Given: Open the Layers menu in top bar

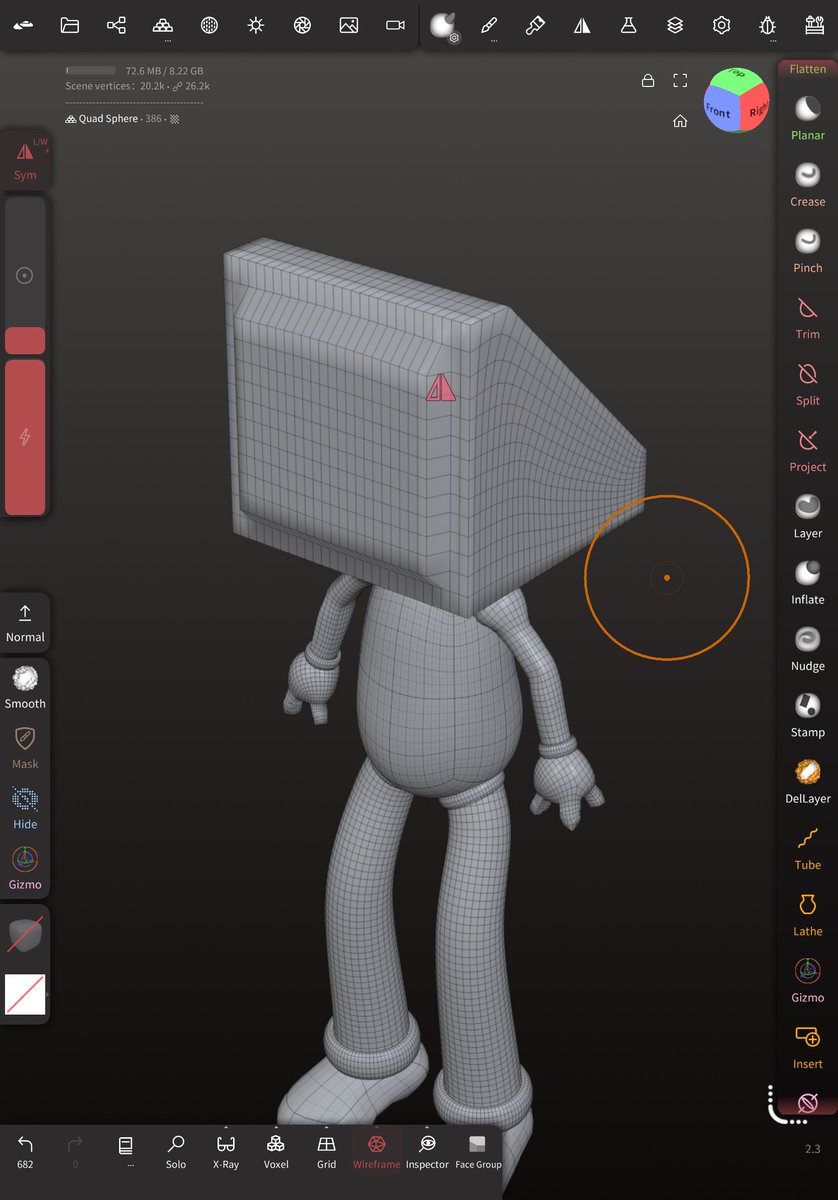Looking at the screenshot, I should click(675, 25).
